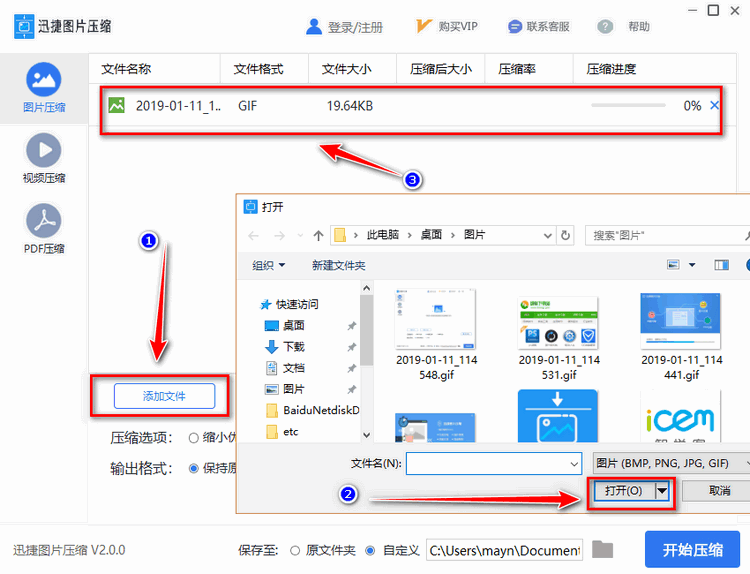Click the 登录/注册 link text
Viewport: 750px width, 574px height.
pos(355,27)
